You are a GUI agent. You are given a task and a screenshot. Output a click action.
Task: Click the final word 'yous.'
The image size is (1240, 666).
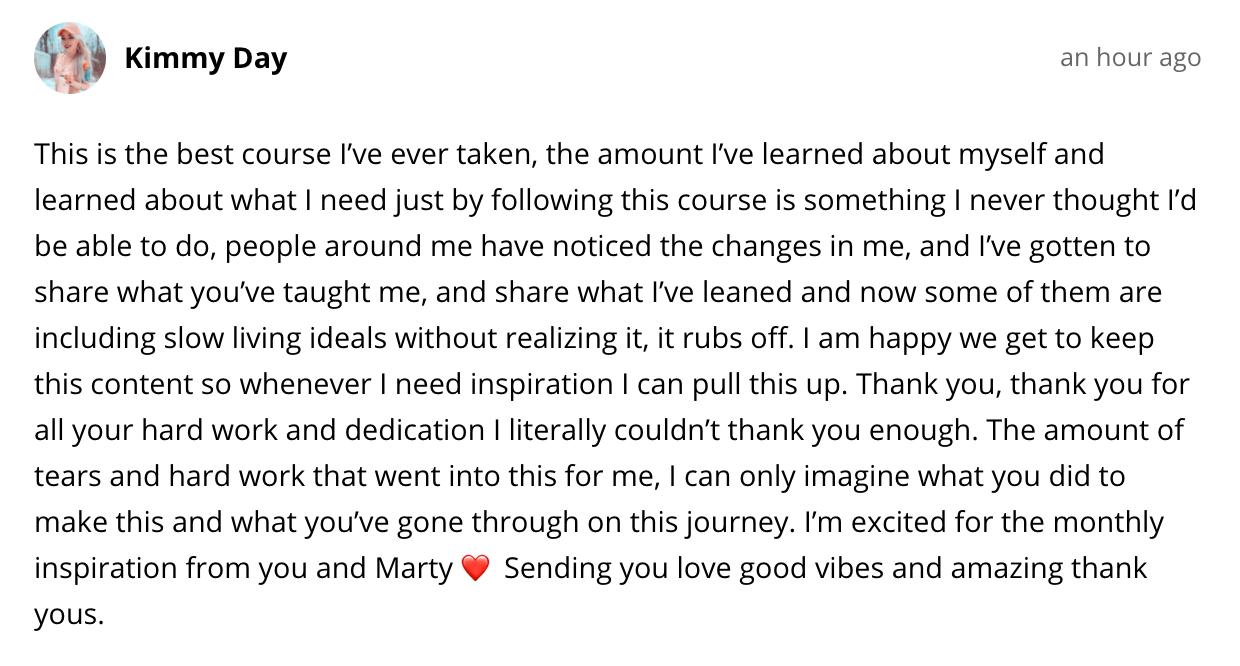(69, 615)
